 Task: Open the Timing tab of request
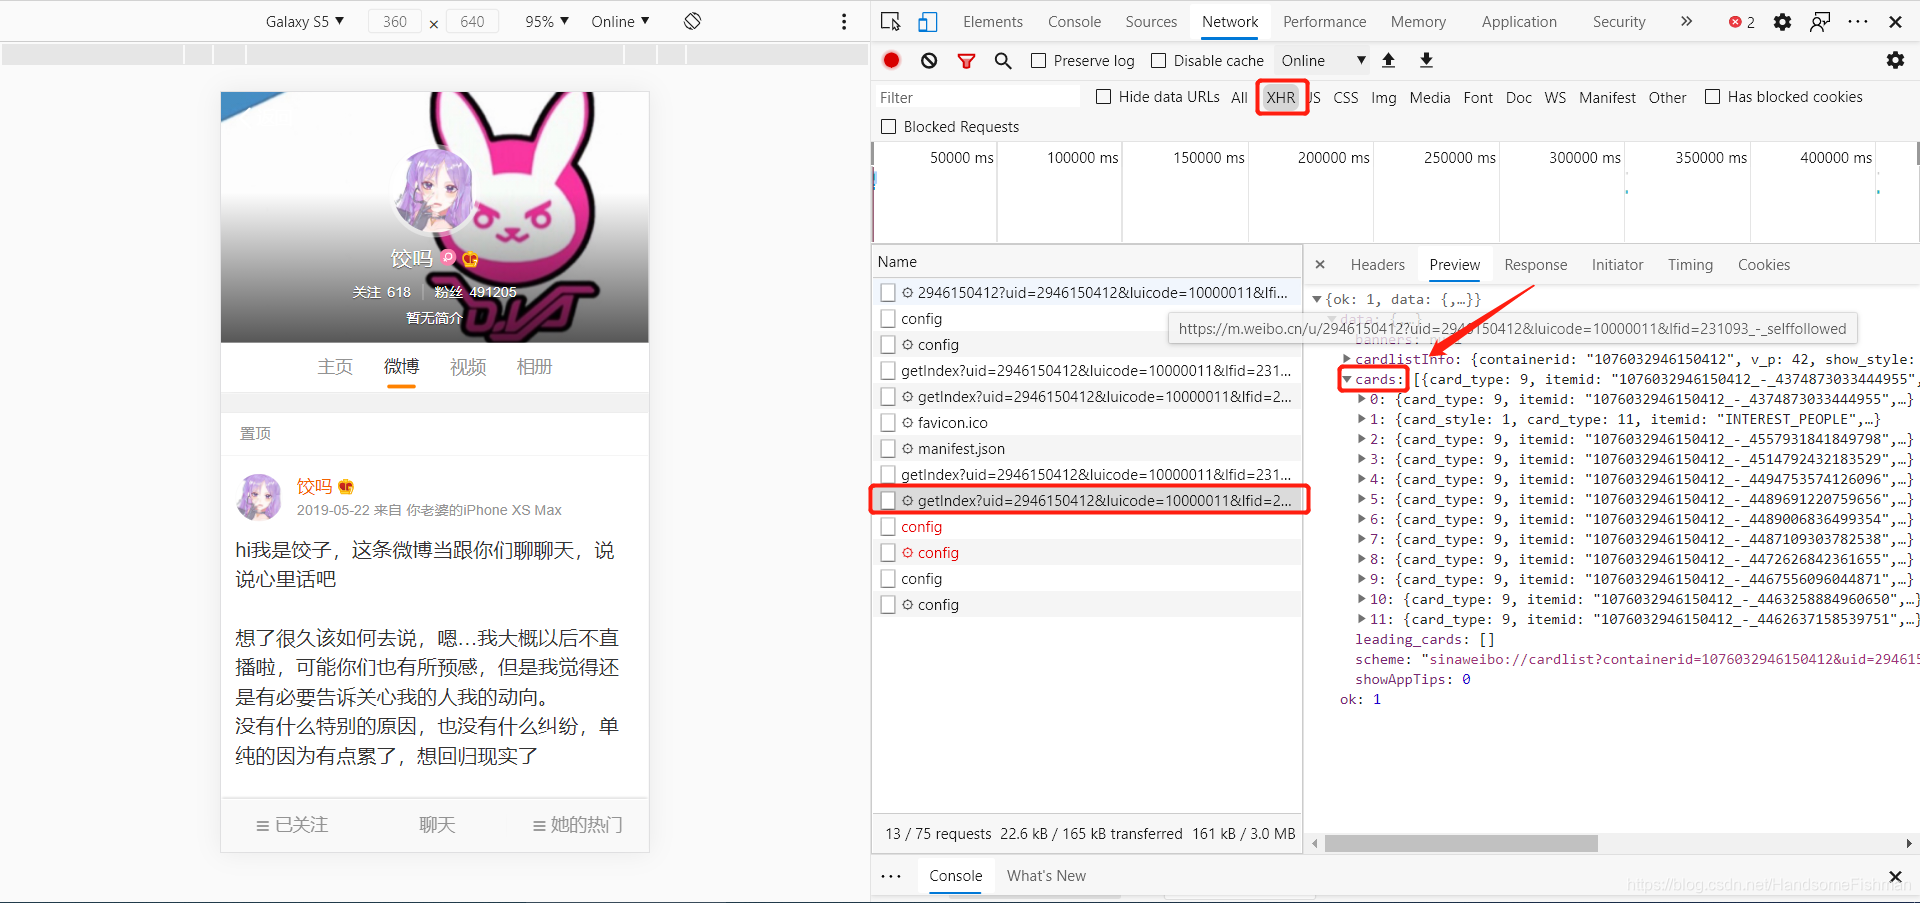[x=1690, y=265]
